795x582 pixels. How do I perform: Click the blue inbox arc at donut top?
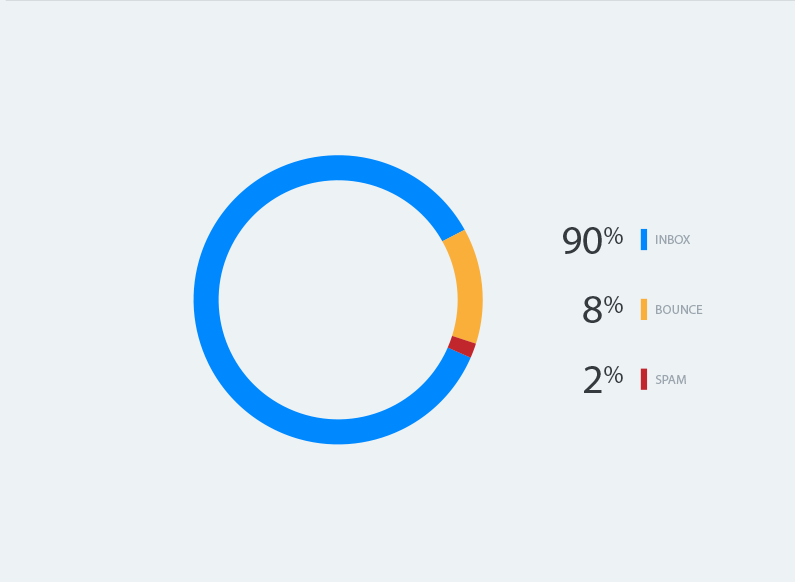point(338,167)
